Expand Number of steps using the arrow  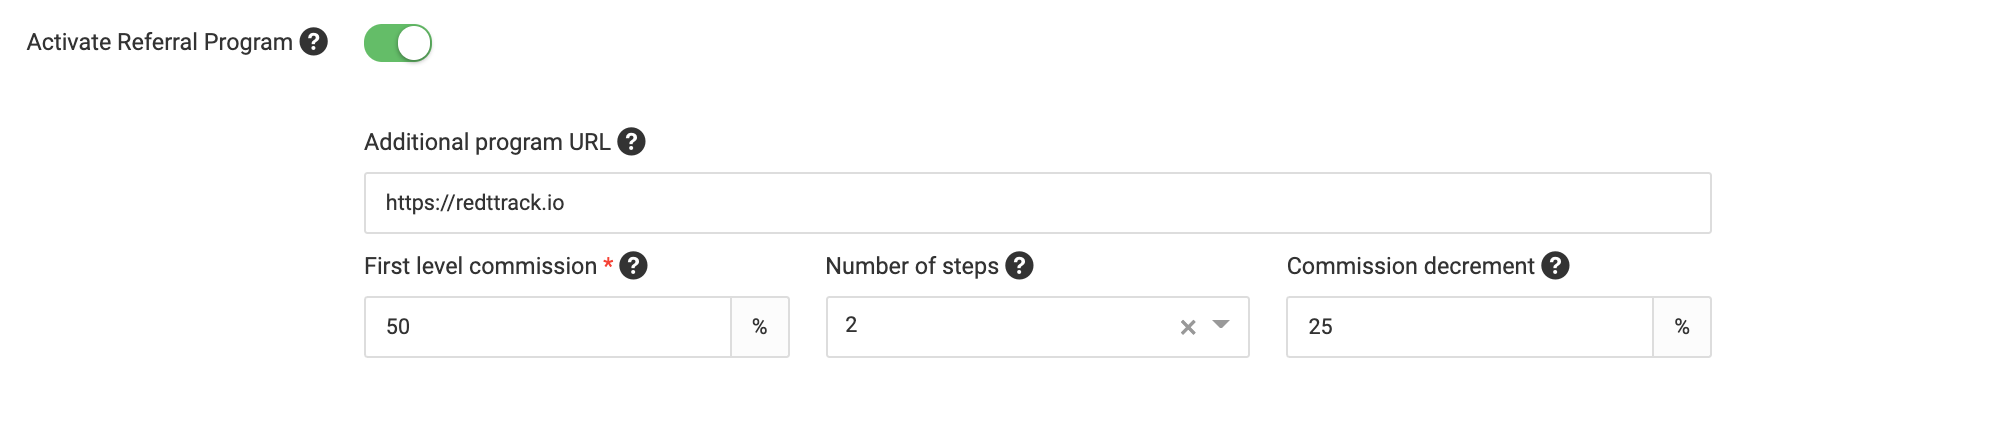(x=1221, y=325)
